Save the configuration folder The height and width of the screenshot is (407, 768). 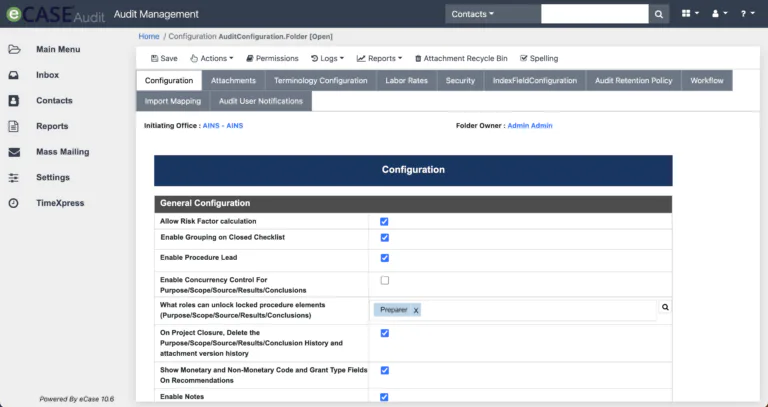click(164, 58)
